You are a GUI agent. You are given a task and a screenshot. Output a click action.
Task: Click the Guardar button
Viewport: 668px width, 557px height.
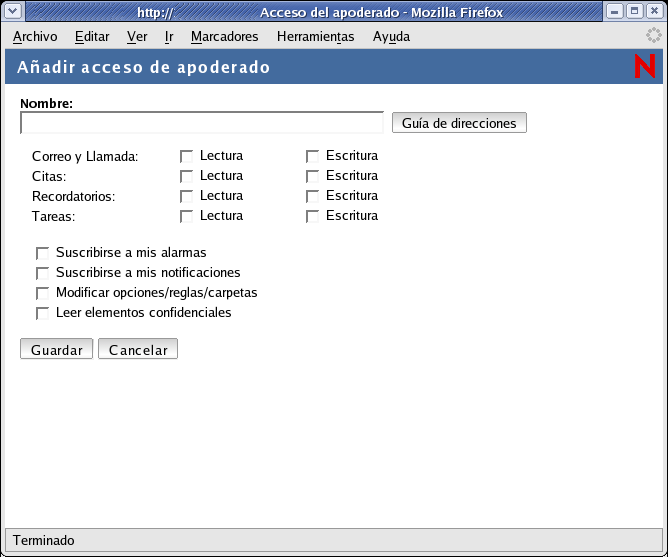(x=57, y=349)
